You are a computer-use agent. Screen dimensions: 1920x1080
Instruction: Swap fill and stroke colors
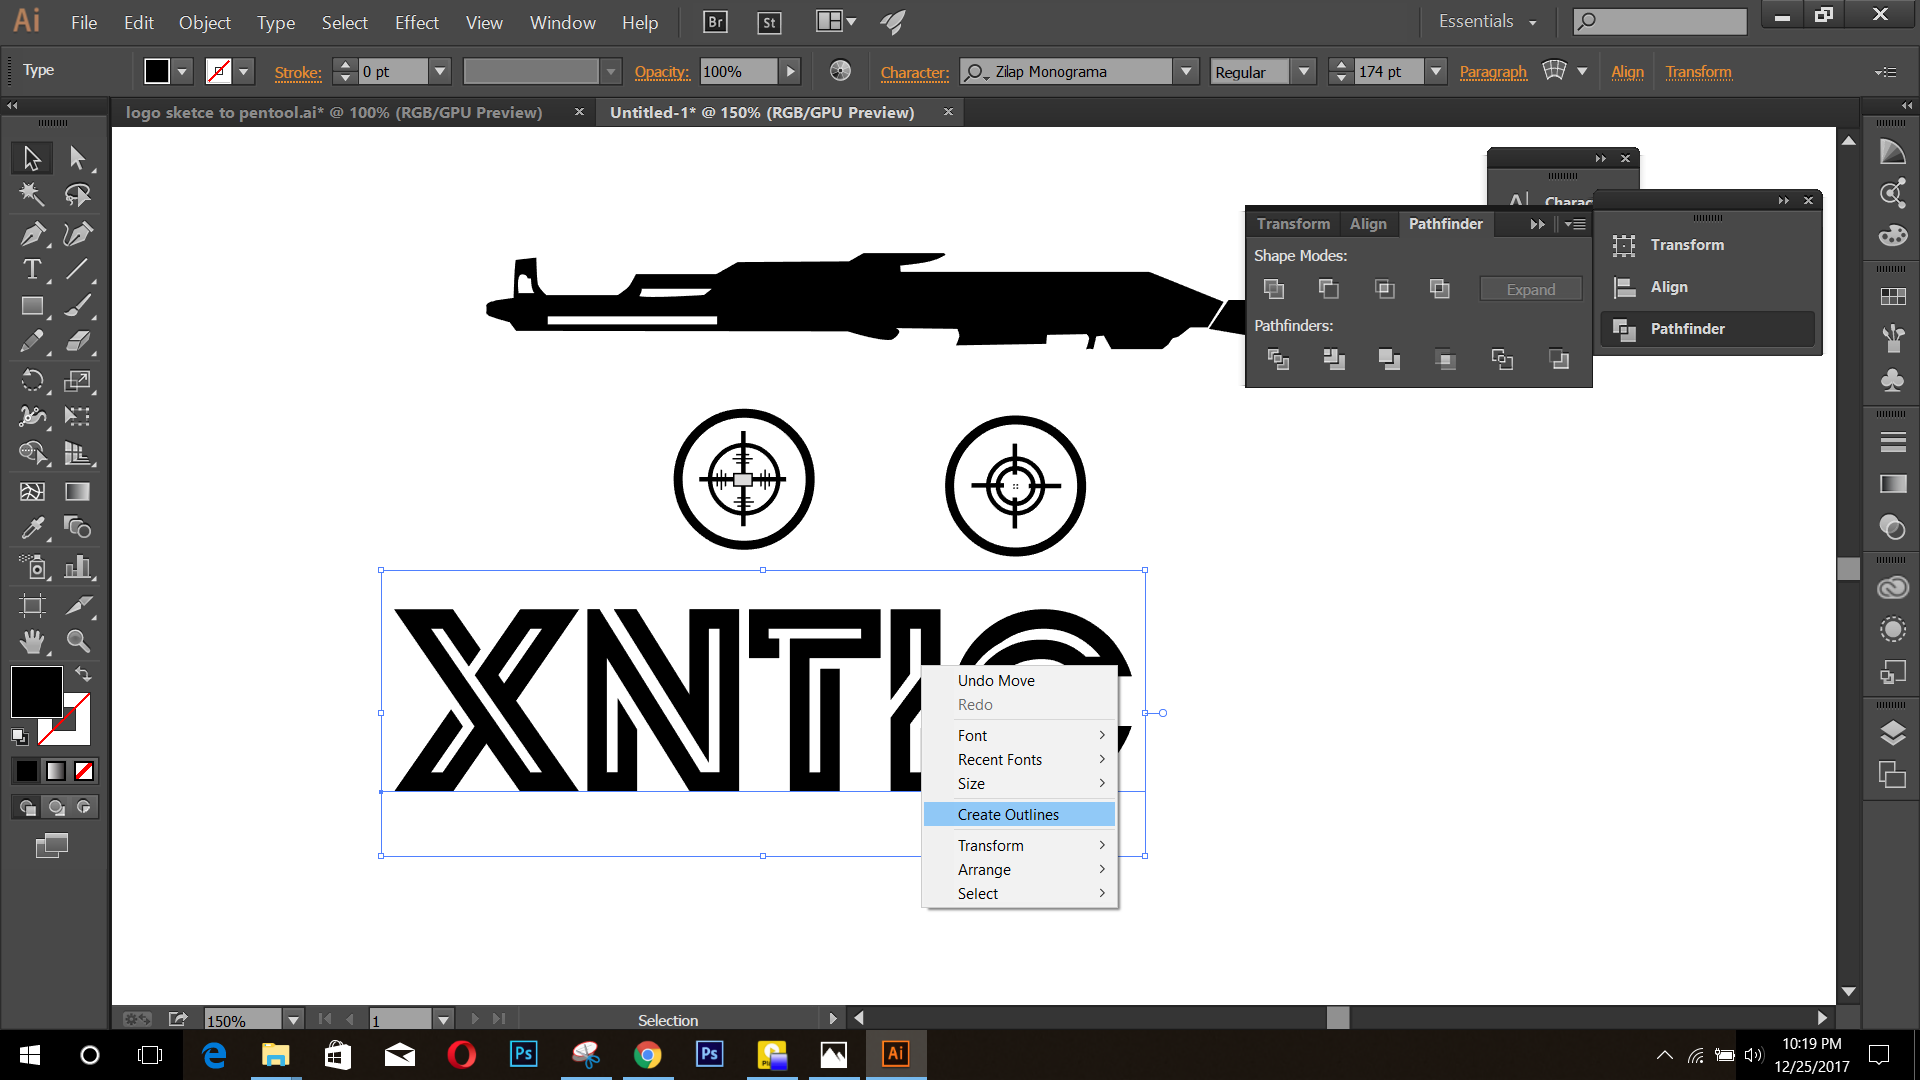84,675
